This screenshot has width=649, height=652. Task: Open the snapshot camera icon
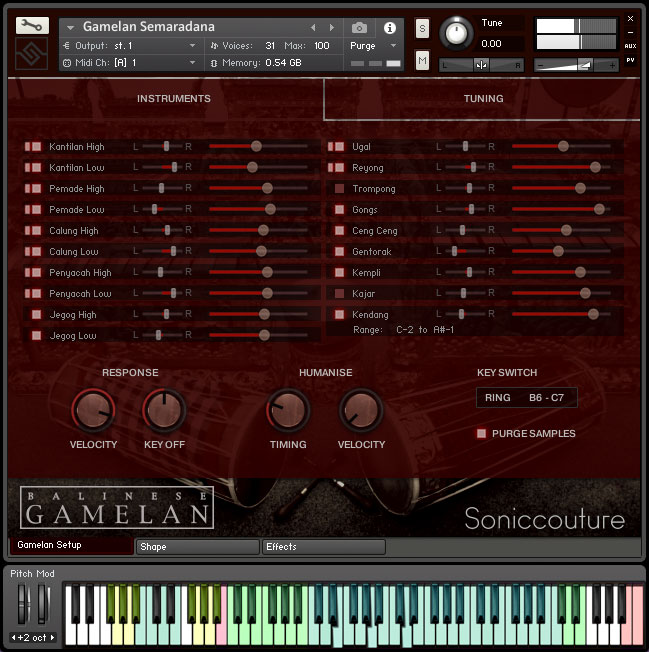pyautogui.click(x=359, y=28)
